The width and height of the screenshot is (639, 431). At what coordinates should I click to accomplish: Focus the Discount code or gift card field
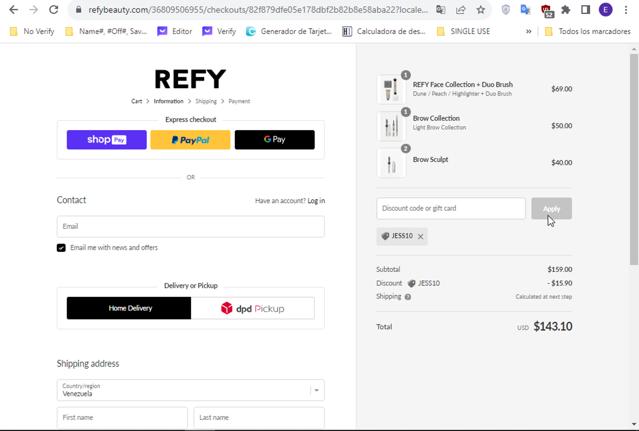pyautogui.click(x=451, y=208)
